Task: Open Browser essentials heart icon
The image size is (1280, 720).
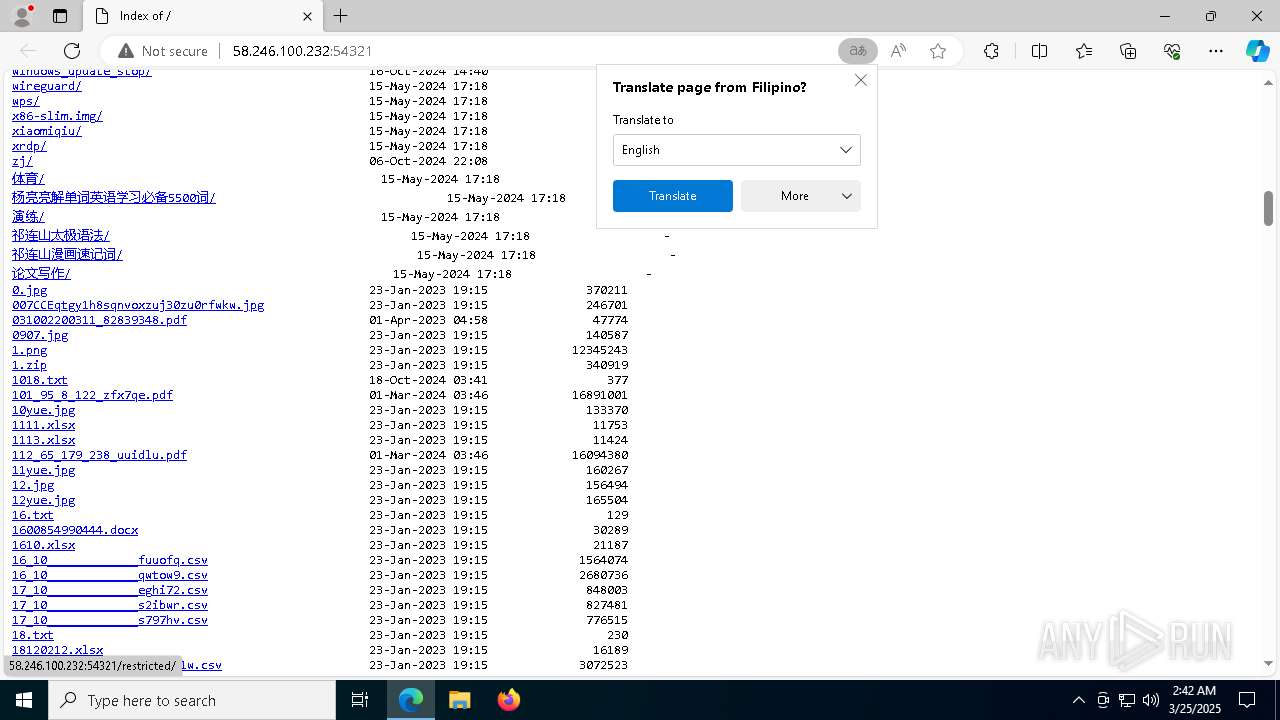Action: [1172, 51]
